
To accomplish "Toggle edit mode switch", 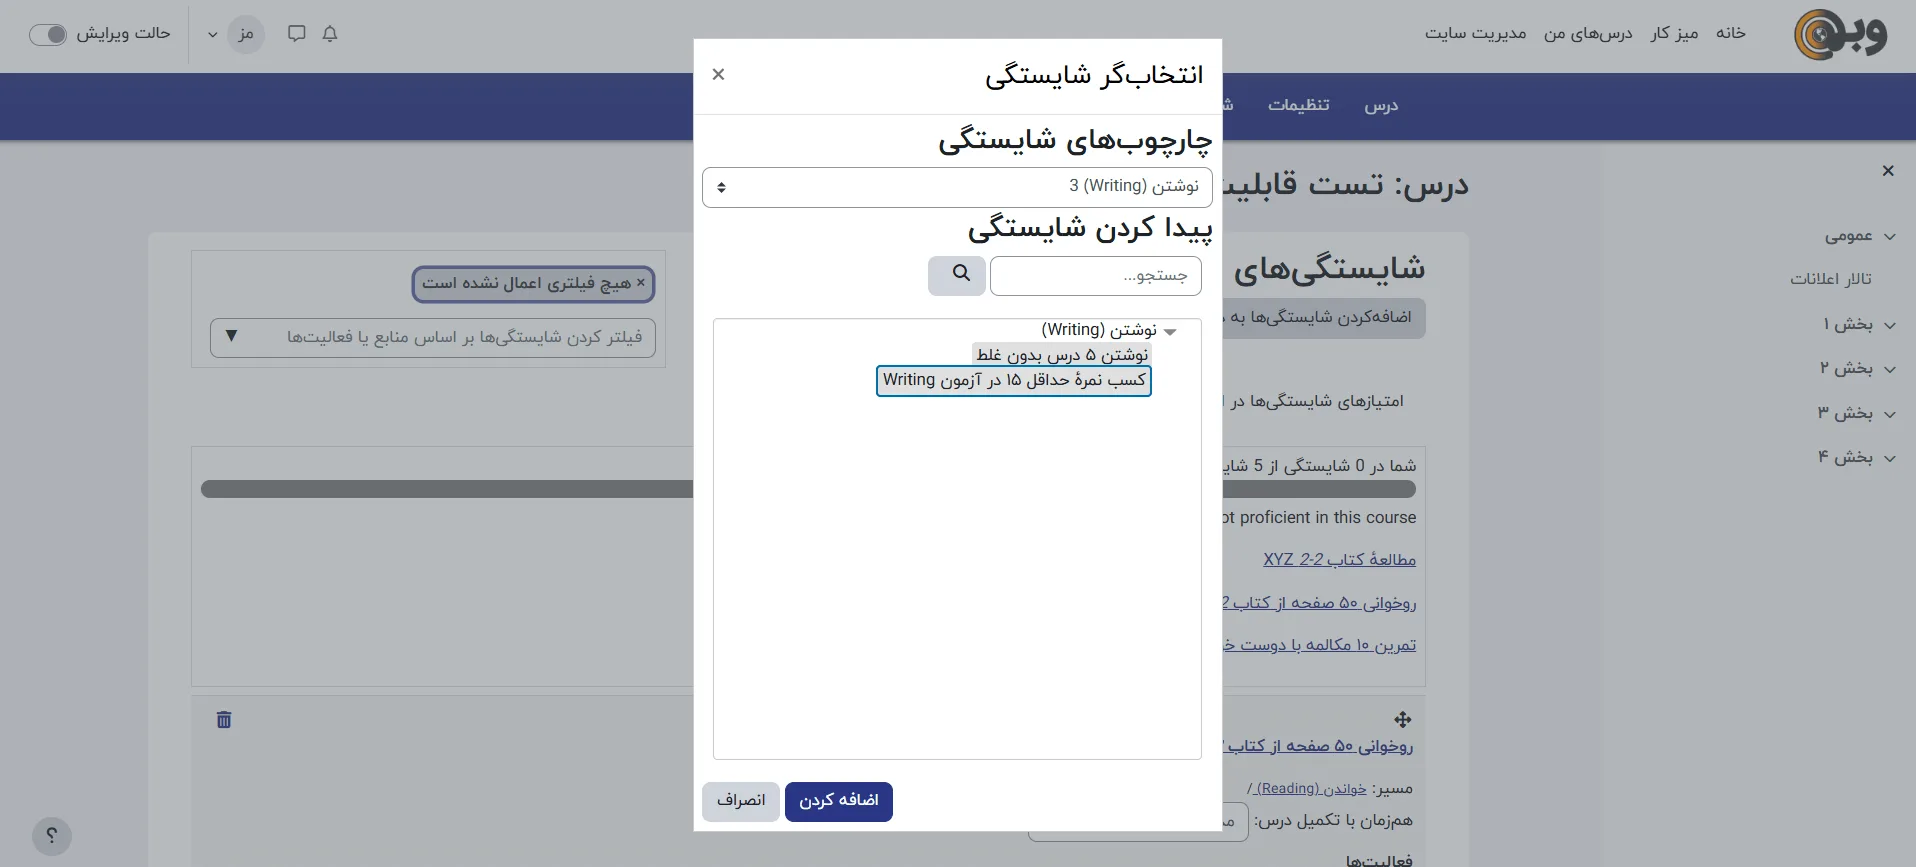I will coord(48,35).
